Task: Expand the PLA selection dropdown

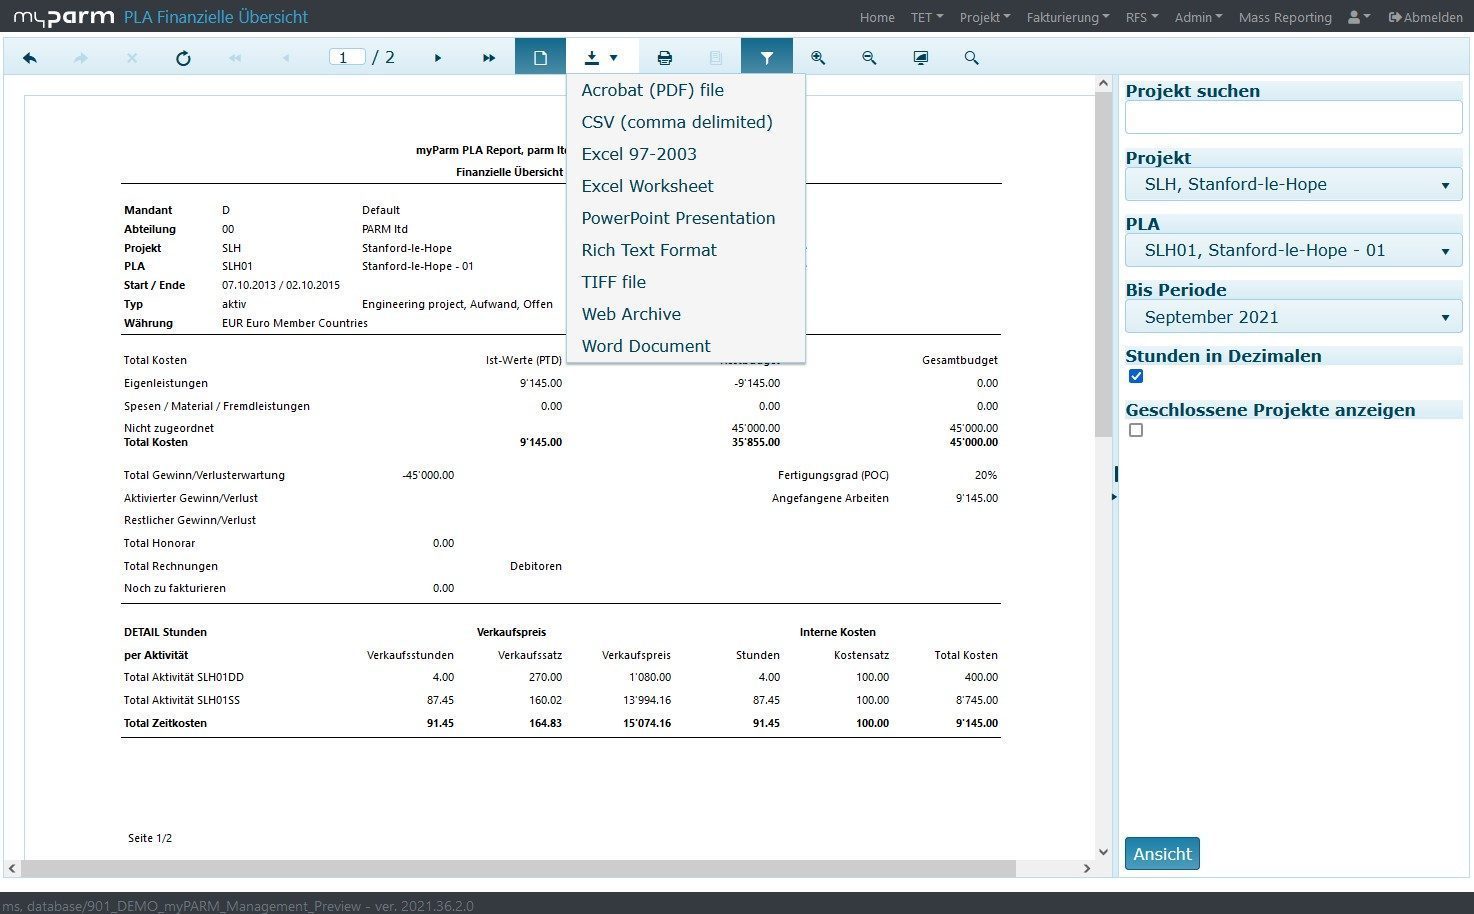Action: [1293, 251]
